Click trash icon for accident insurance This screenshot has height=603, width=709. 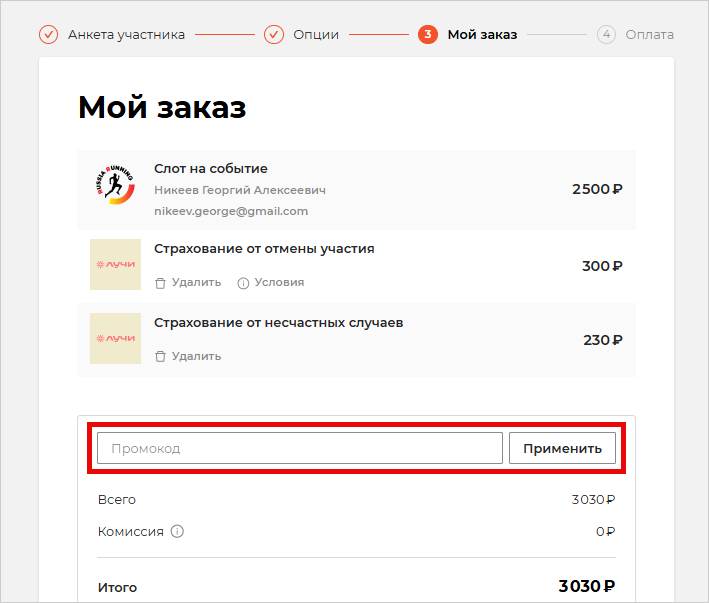pos(160,357)
